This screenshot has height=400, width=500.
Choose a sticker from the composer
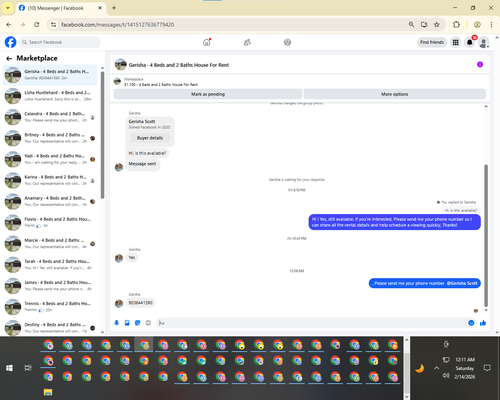pos(138,323)
